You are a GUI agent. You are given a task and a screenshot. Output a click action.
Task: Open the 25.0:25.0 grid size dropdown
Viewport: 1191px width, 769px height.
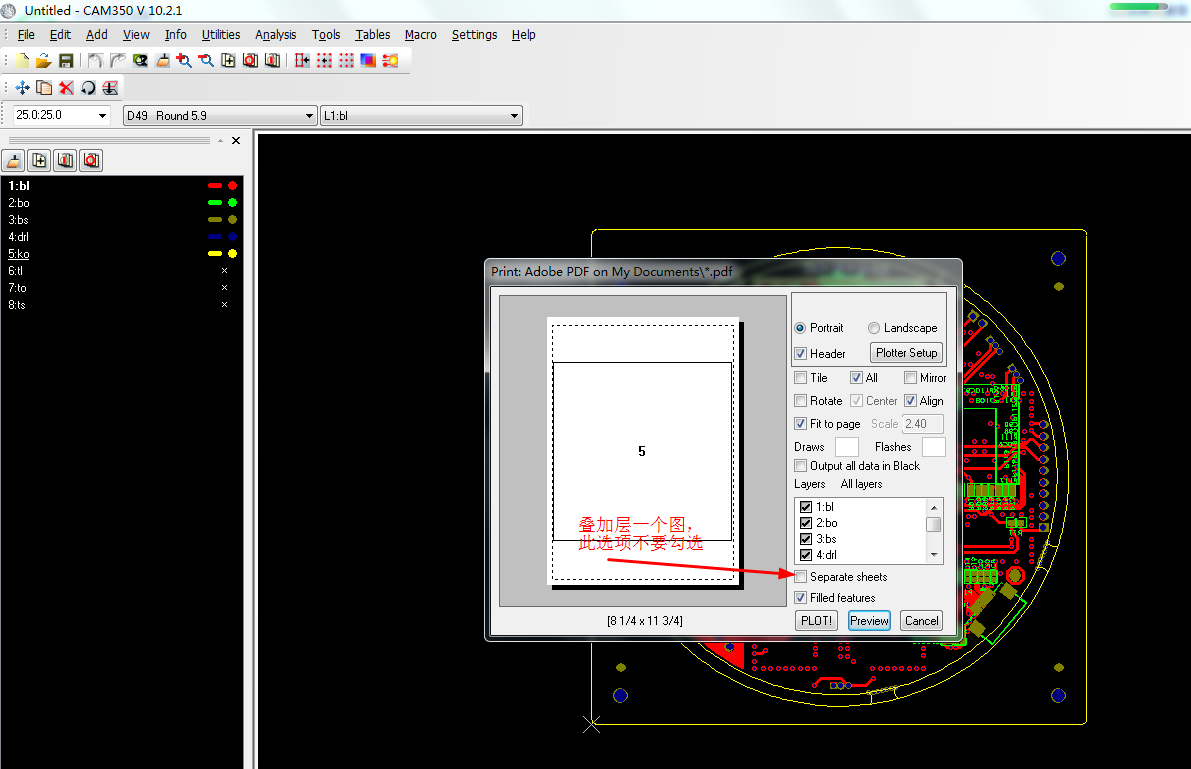(x=102, y=116)
